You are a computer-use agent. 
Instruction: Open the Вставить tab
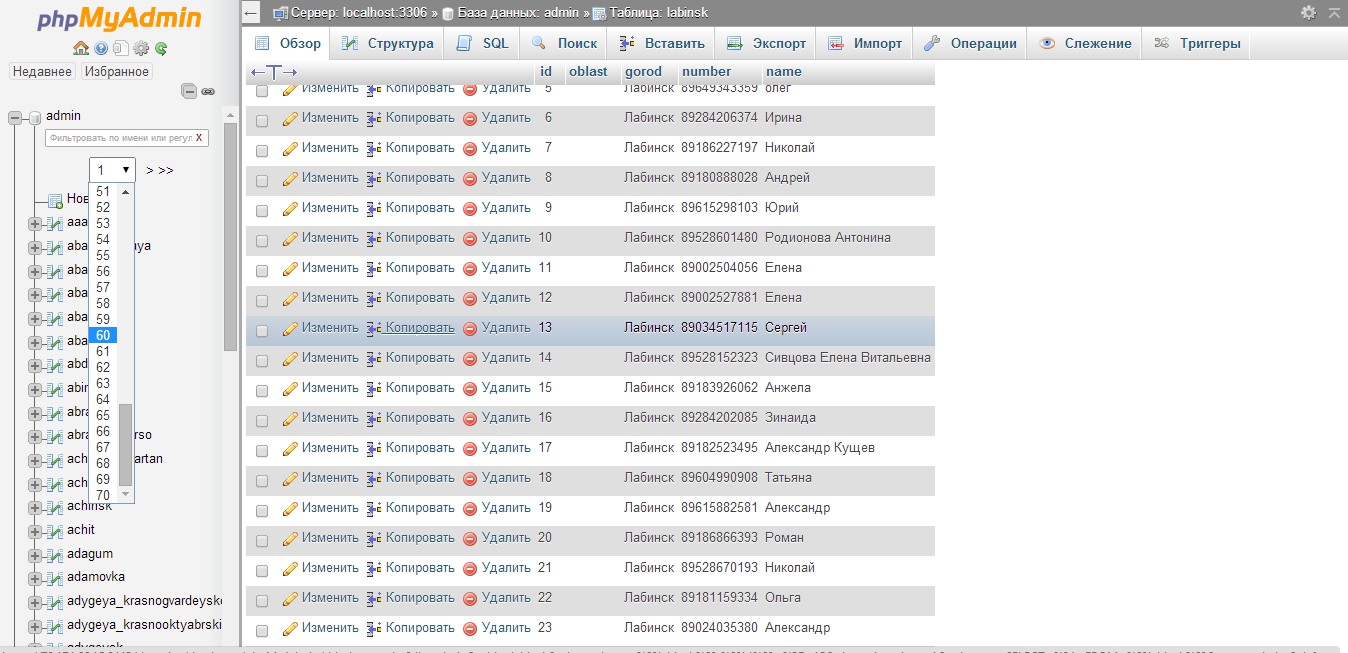click(x=662, y=43)
